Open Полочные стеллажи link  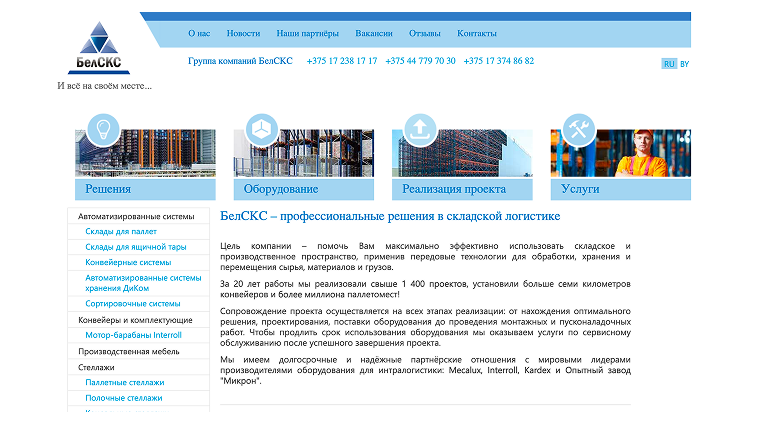tap(124, 397)
